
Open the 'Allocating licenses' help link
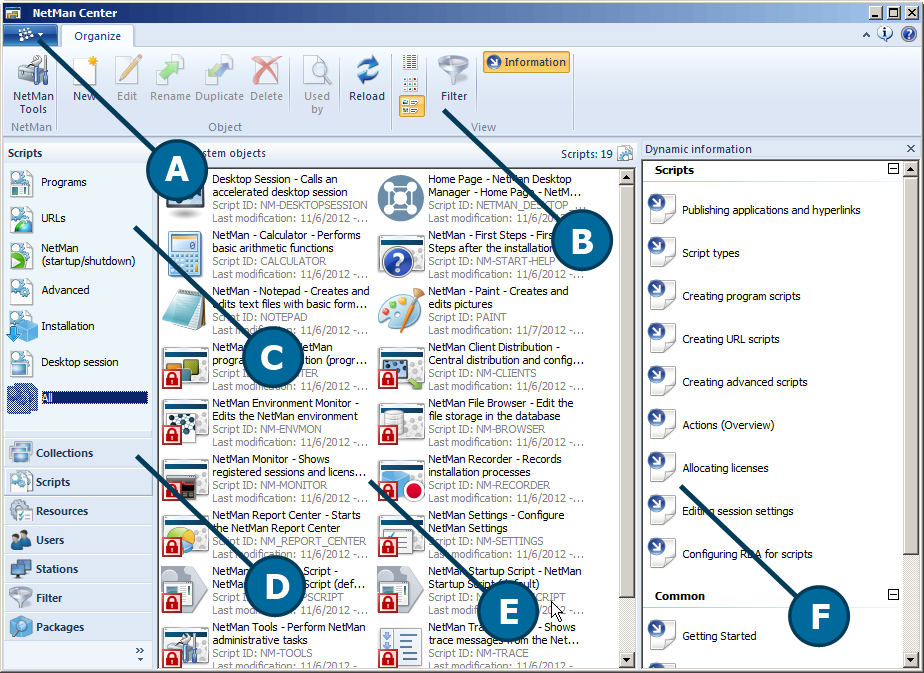(x=724, y=468)
